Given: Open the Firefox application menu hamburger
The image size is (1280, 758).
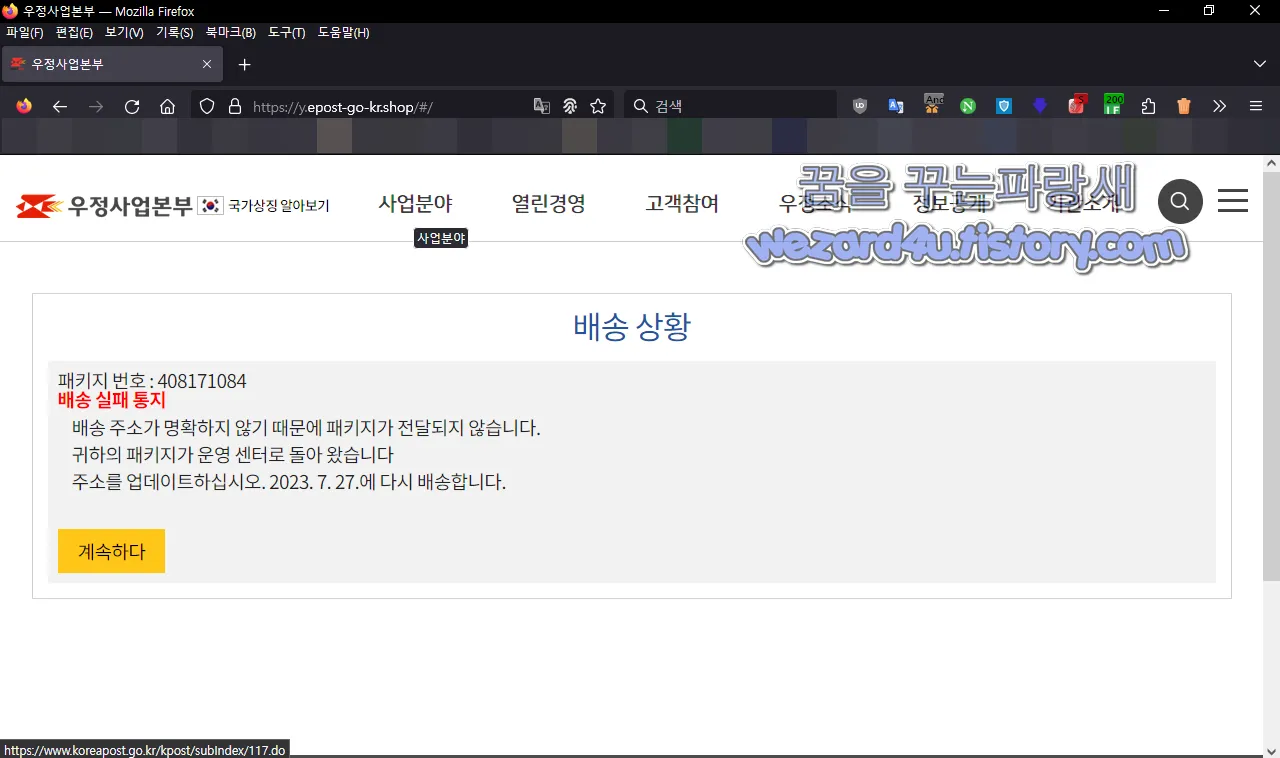Looking at the screenshot, I should click(x=1254, y=105).
